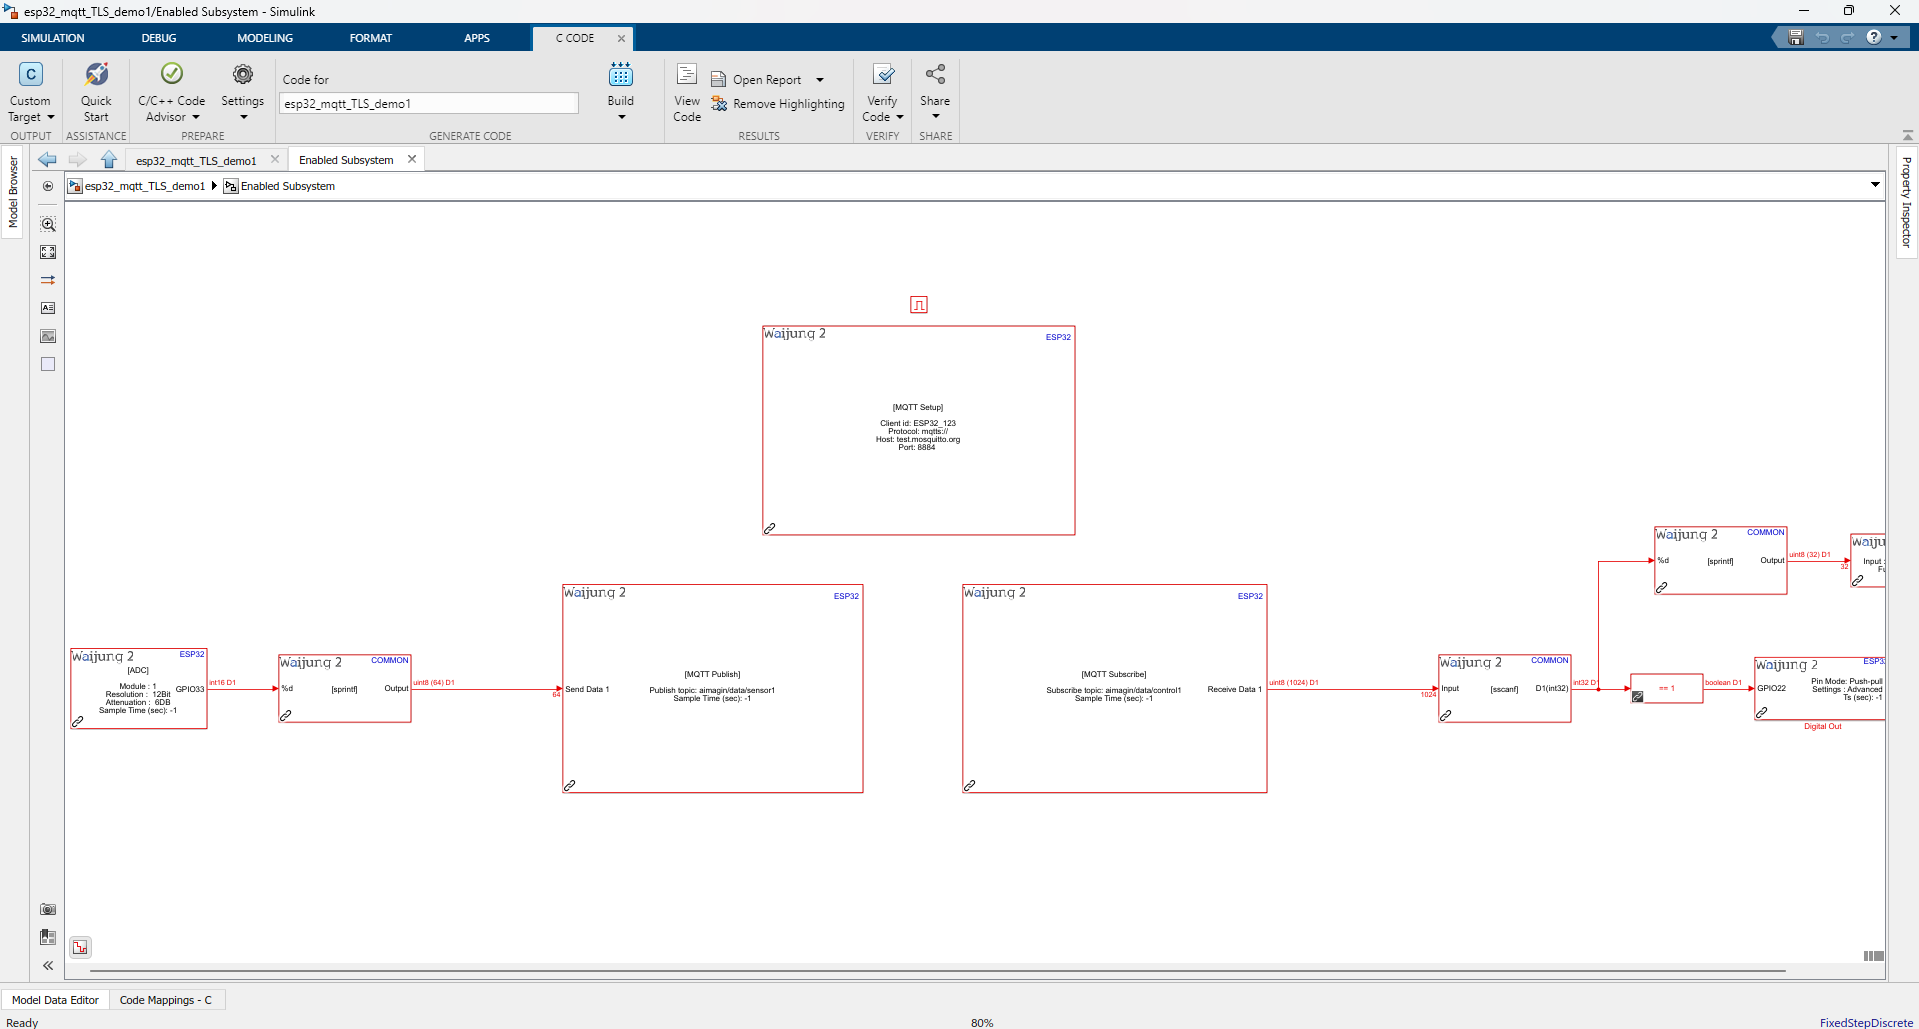The image size is (1919, 1029).
Task: Switch to the SIMULATION tab
Action: point(53,38)
